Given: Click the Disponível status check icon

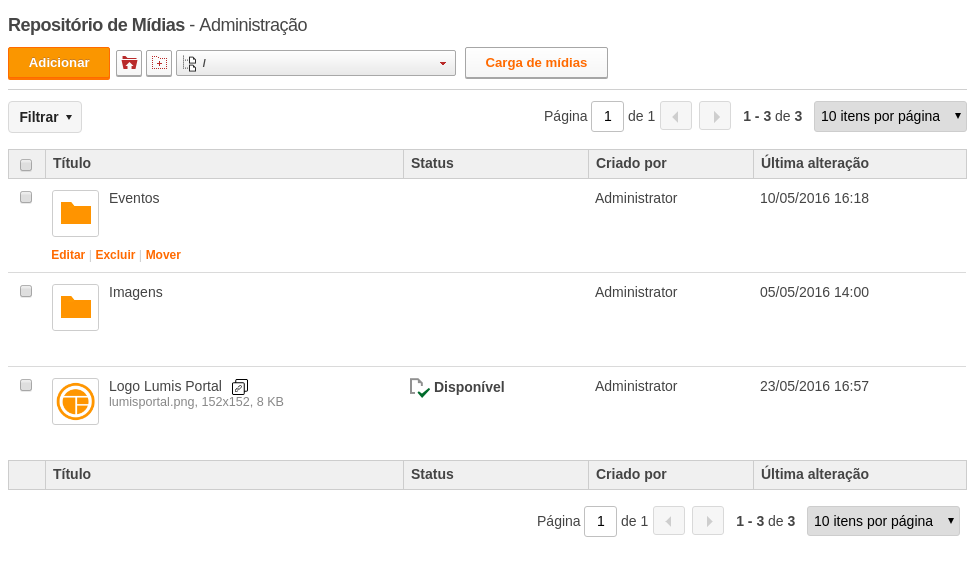Looking at the screenshot, I should point(419,387).
